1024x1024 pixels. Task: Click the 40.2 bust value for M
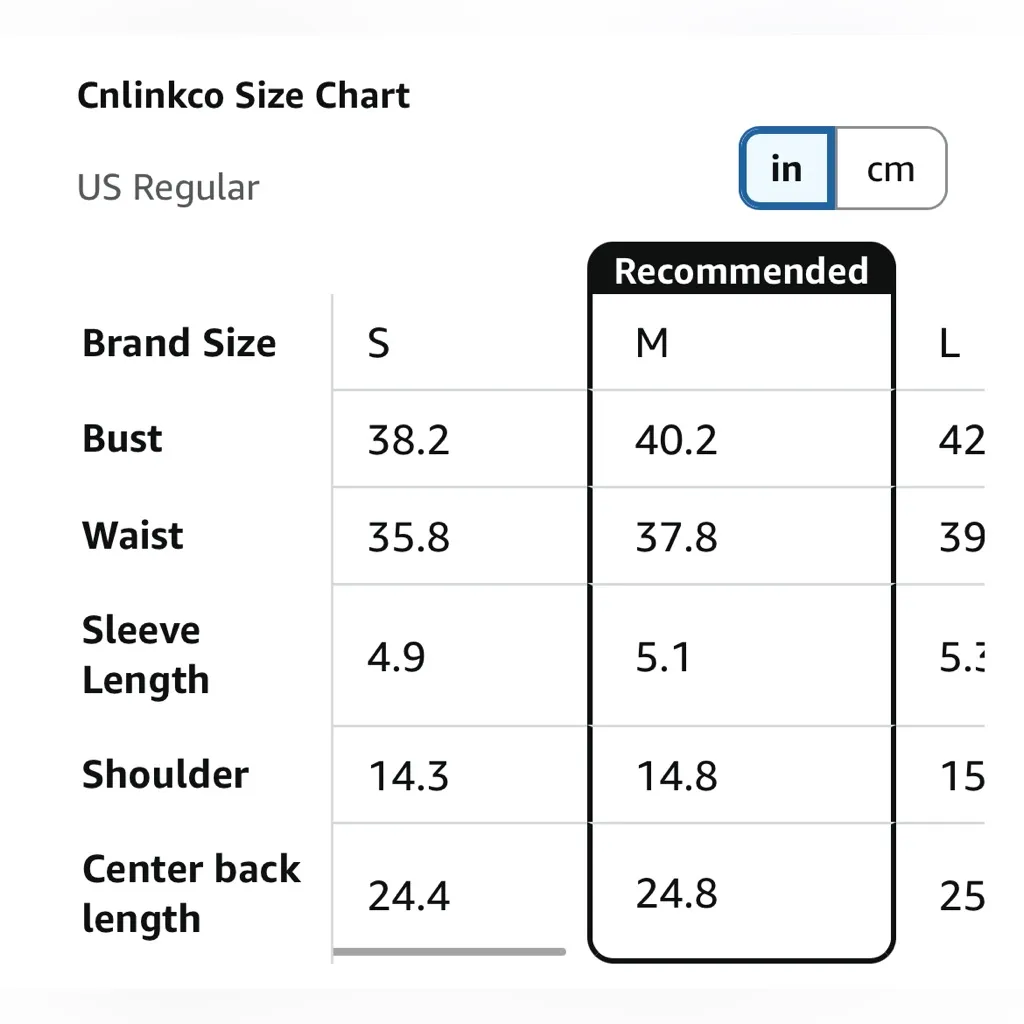pos(676,439)
